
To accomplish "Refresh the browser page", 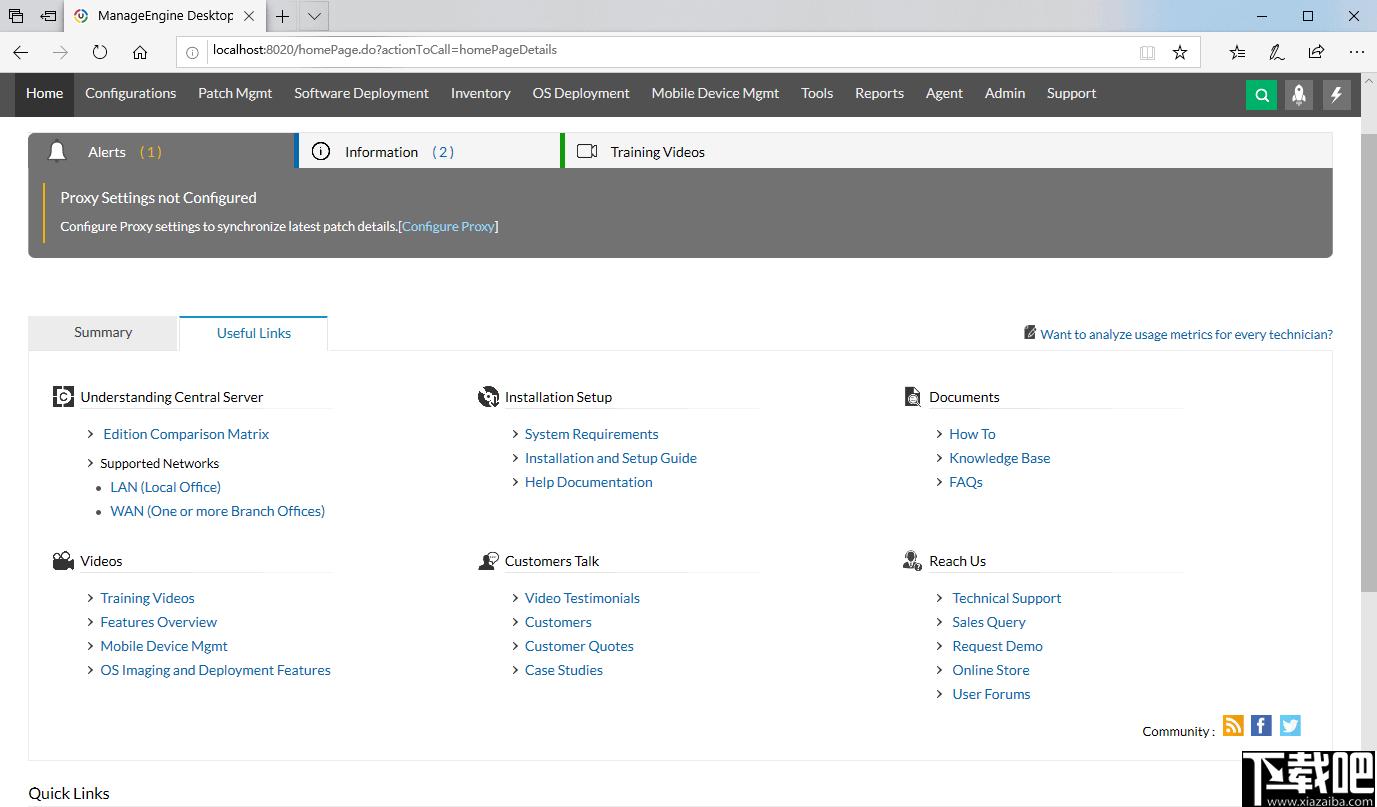I will (100, 52).
